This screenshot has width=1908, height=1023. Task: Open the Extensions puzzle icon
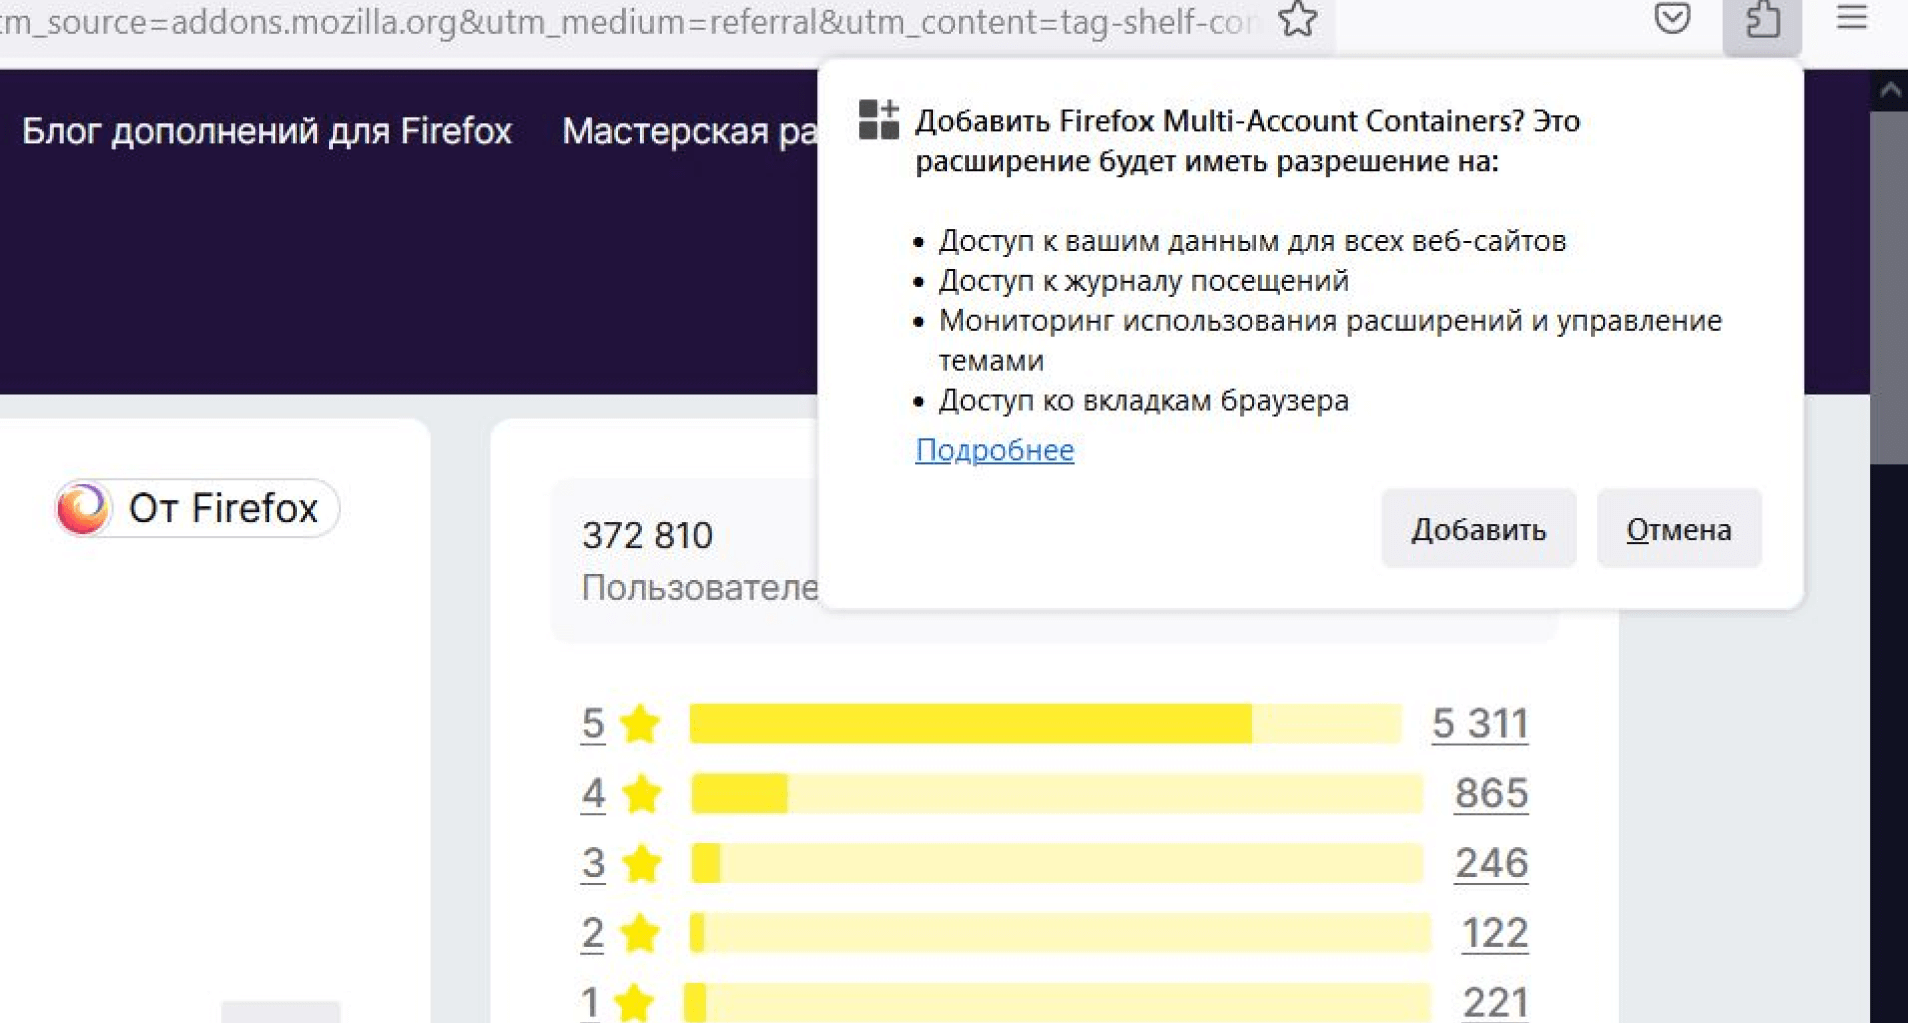tap(1761, 21)
